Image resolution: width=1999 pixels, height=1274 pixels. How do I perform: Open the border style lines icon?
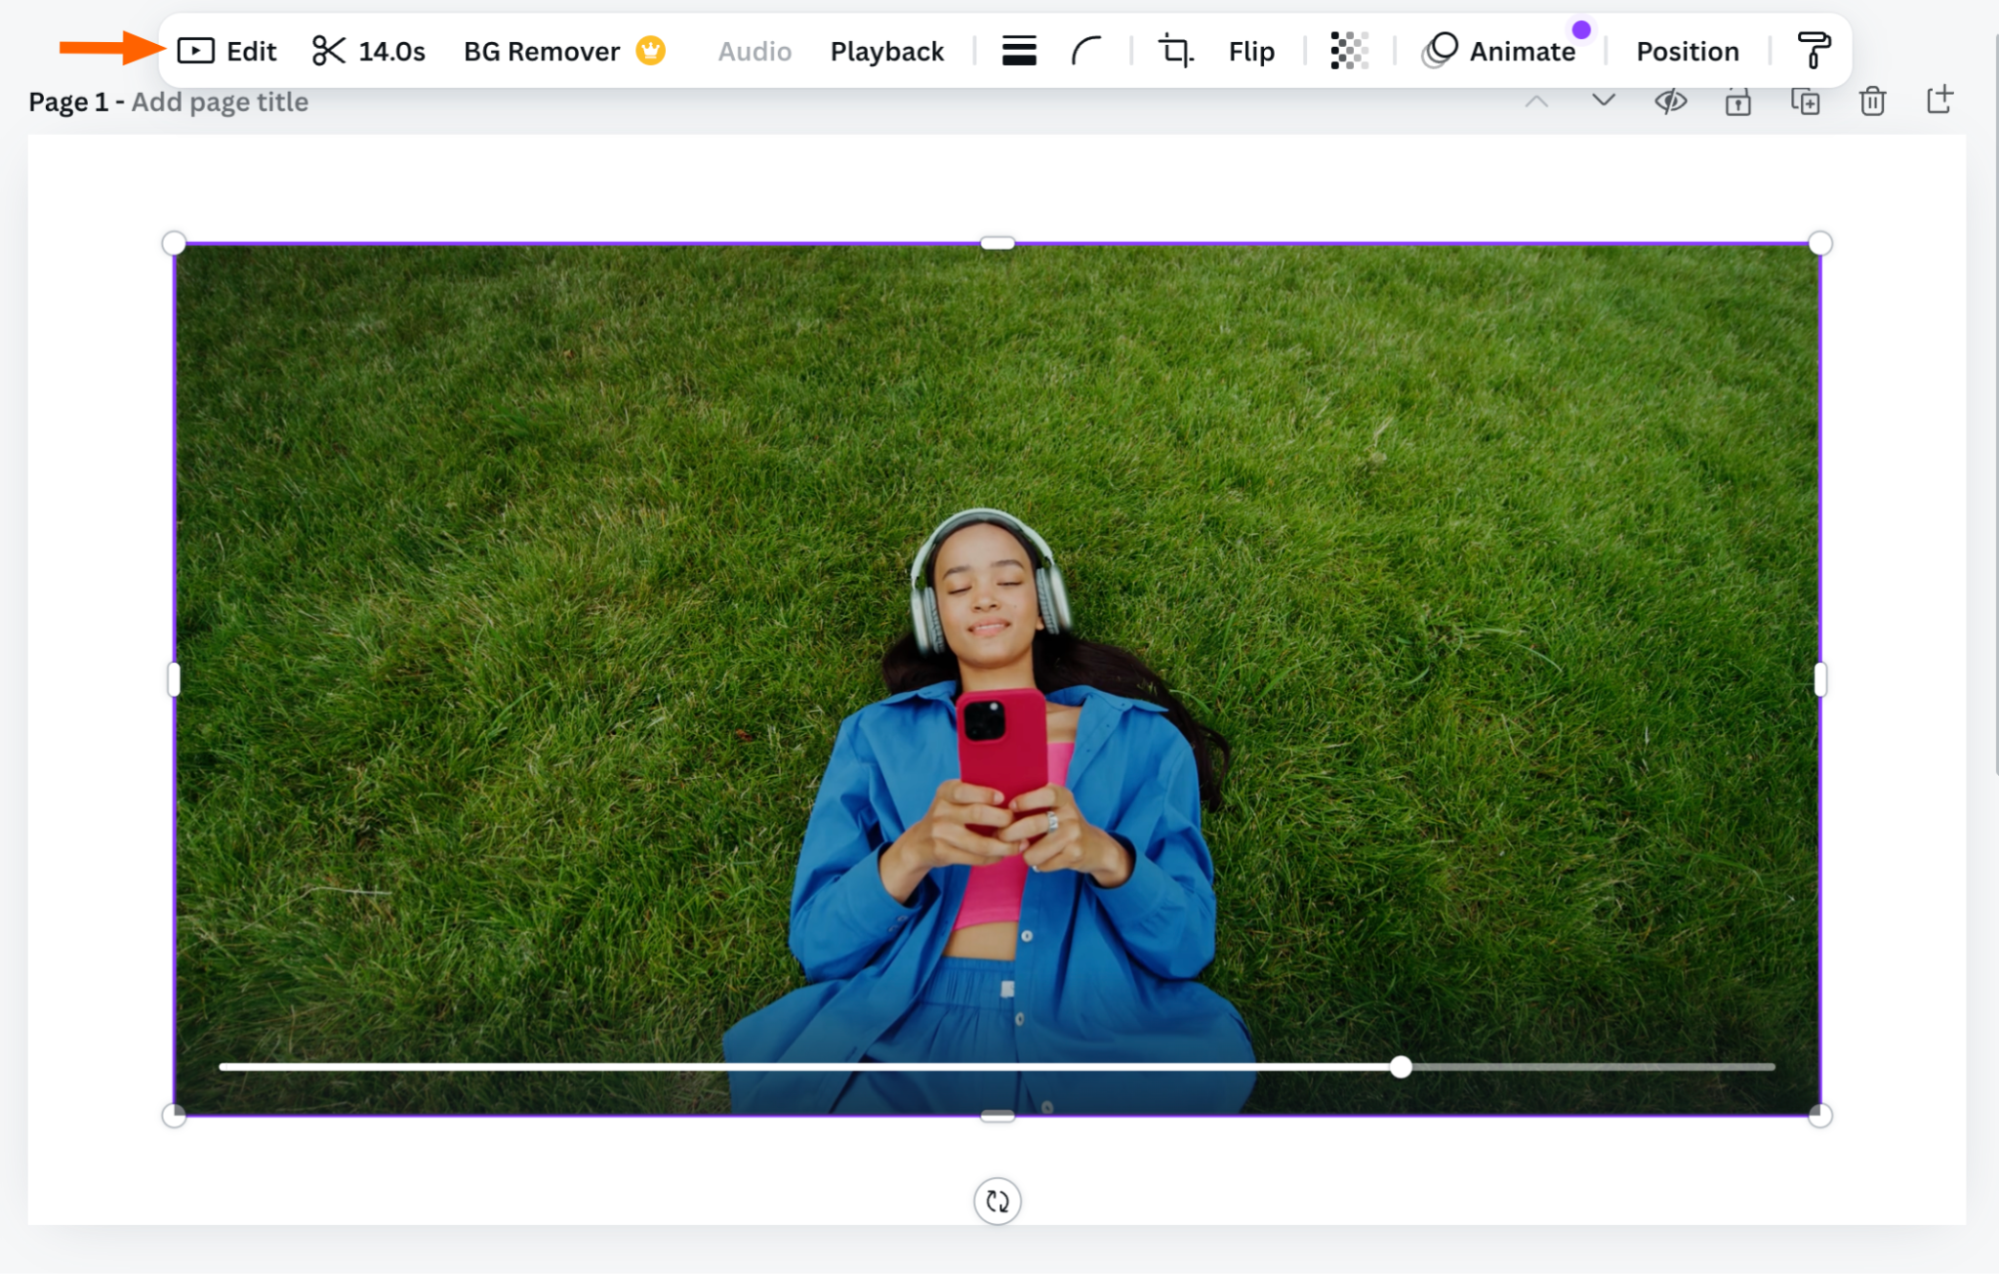point(1019,51)
